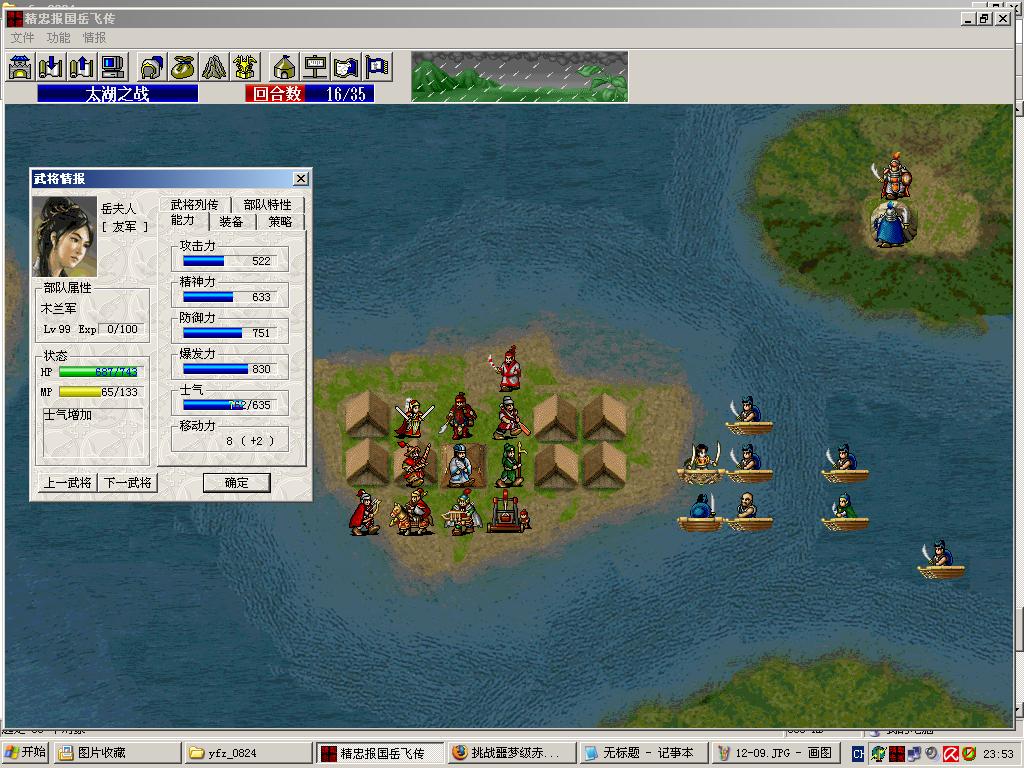Click the mountain tent toolbar icon
The width and height of the screenshot is (1024, 768).
214,67
